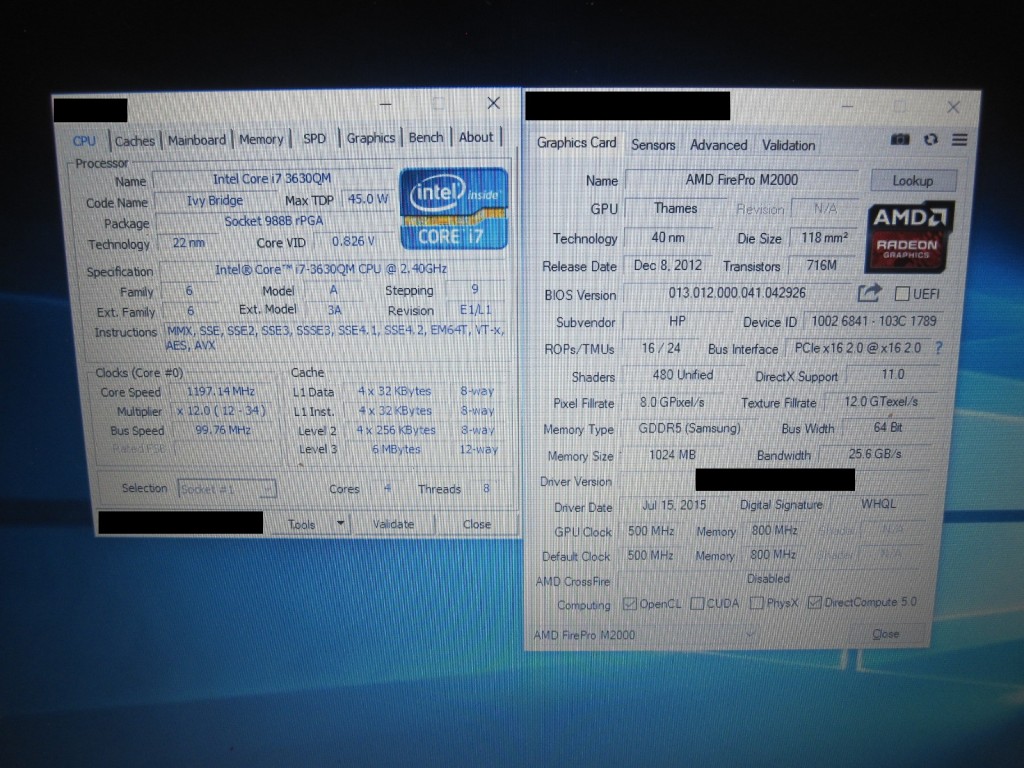Click the AMD Radeon Graphics logo
This screenshot has height=768, width=1024.
tap(908, 236)
